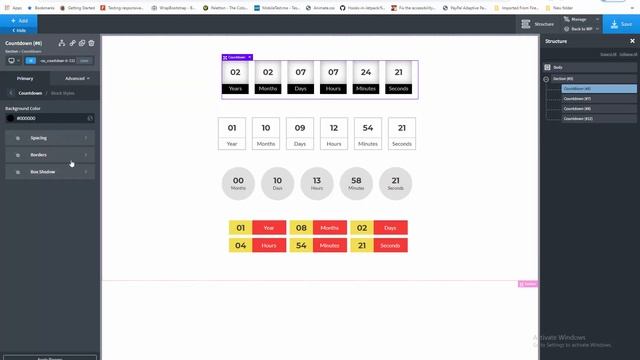This screenshot has width=640, height=360.
Task: Switch to the Primary tab
Action: click(25, 78)
